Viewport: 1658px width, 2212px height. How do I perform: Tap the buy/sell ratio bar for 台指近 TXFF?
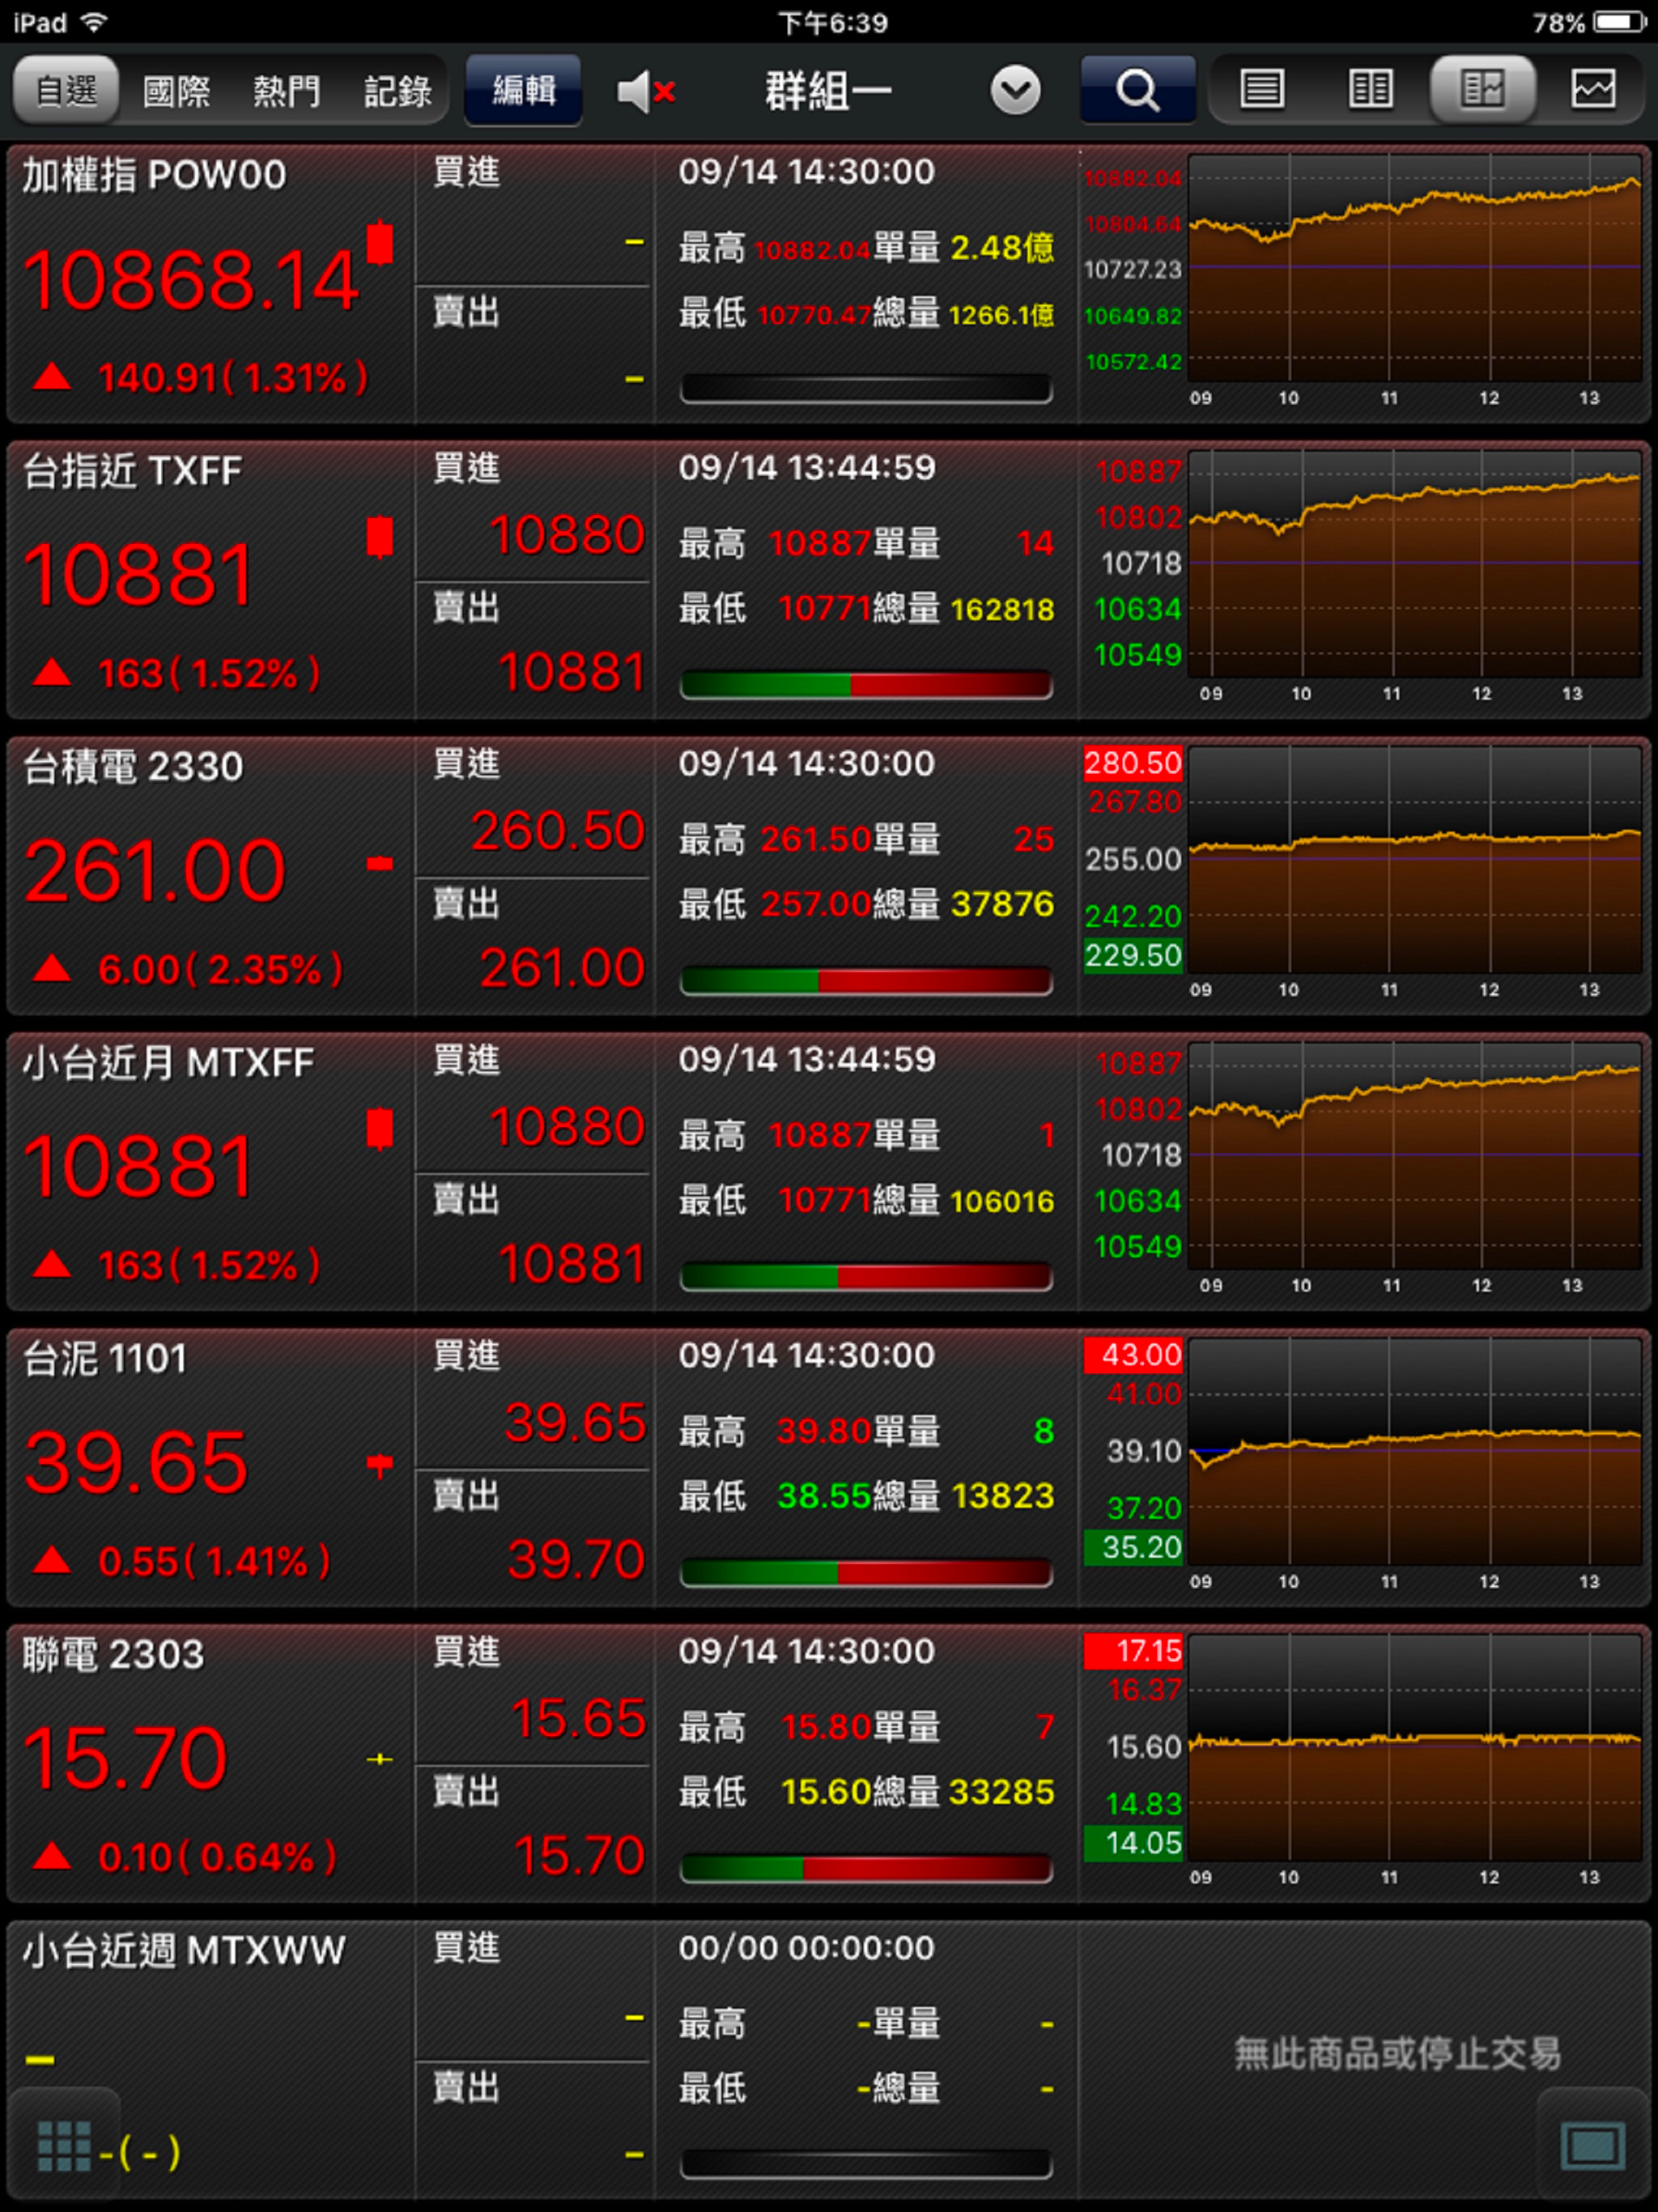coord(866,684)
